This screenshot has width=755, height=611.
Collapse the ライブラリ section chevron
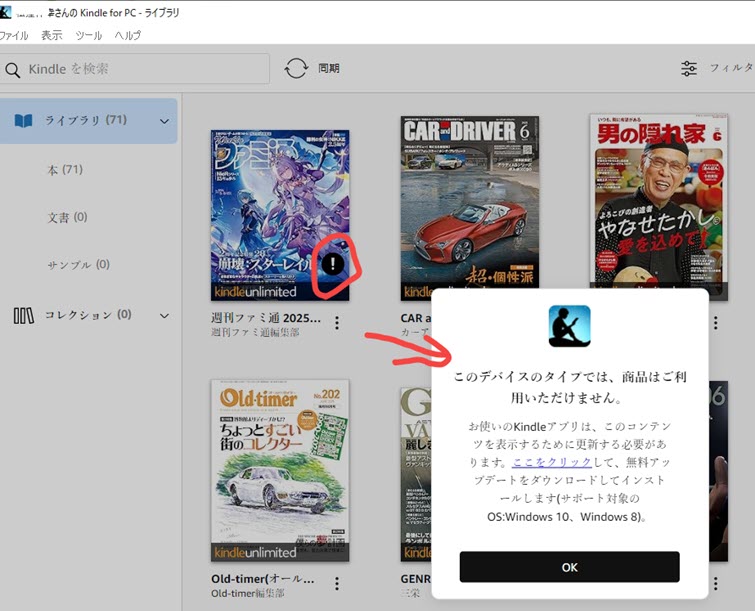coord(164,121)
